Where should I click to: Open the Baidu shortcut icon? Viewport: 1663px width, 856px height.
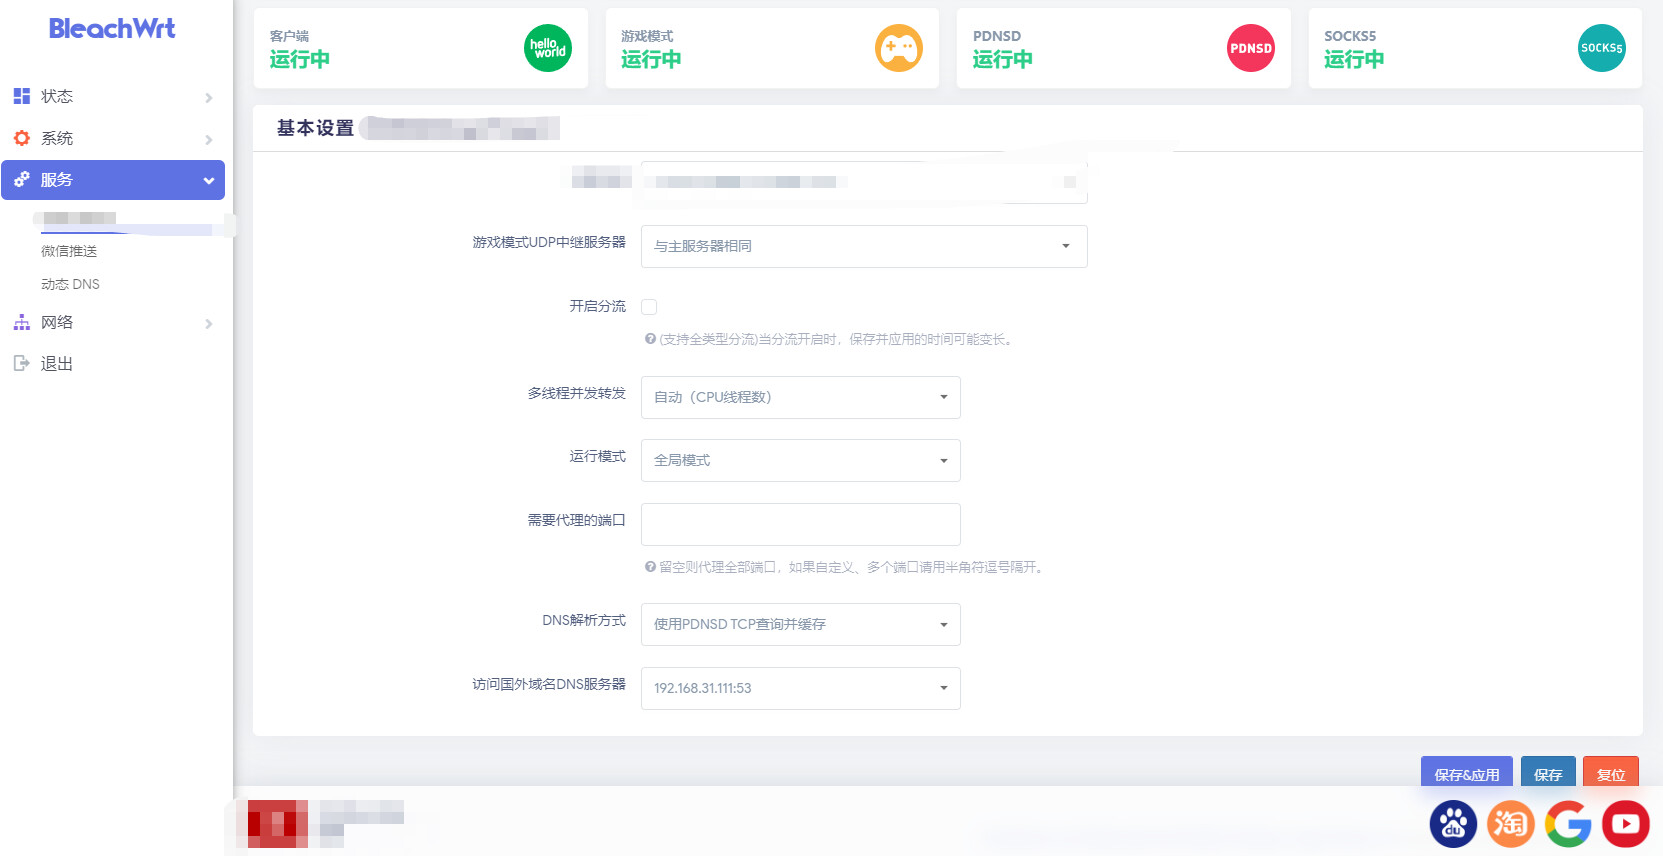[x=1453, y=824]
